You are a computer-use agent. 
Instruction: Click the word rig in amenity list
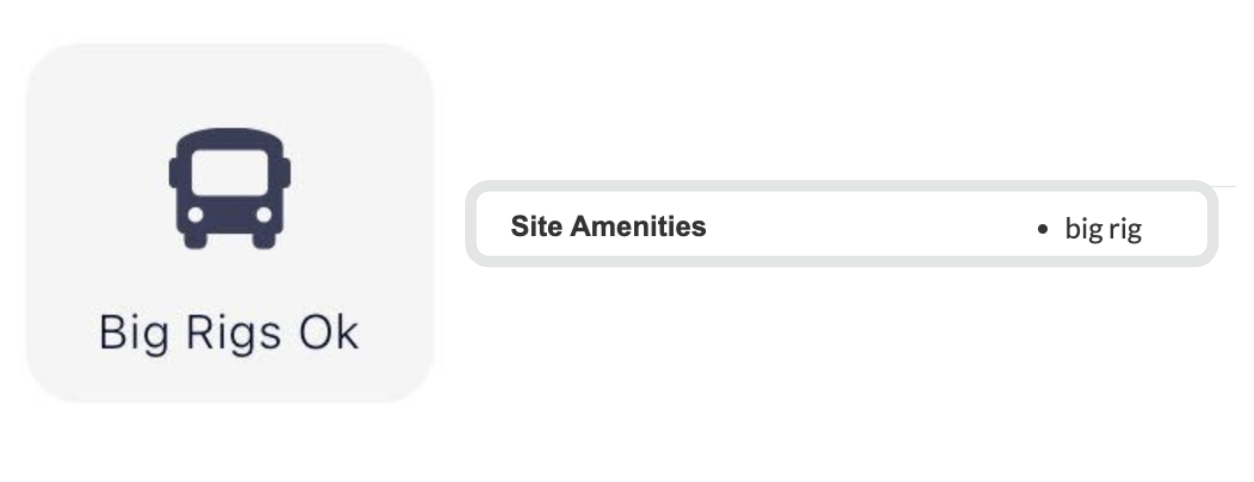1125,230
